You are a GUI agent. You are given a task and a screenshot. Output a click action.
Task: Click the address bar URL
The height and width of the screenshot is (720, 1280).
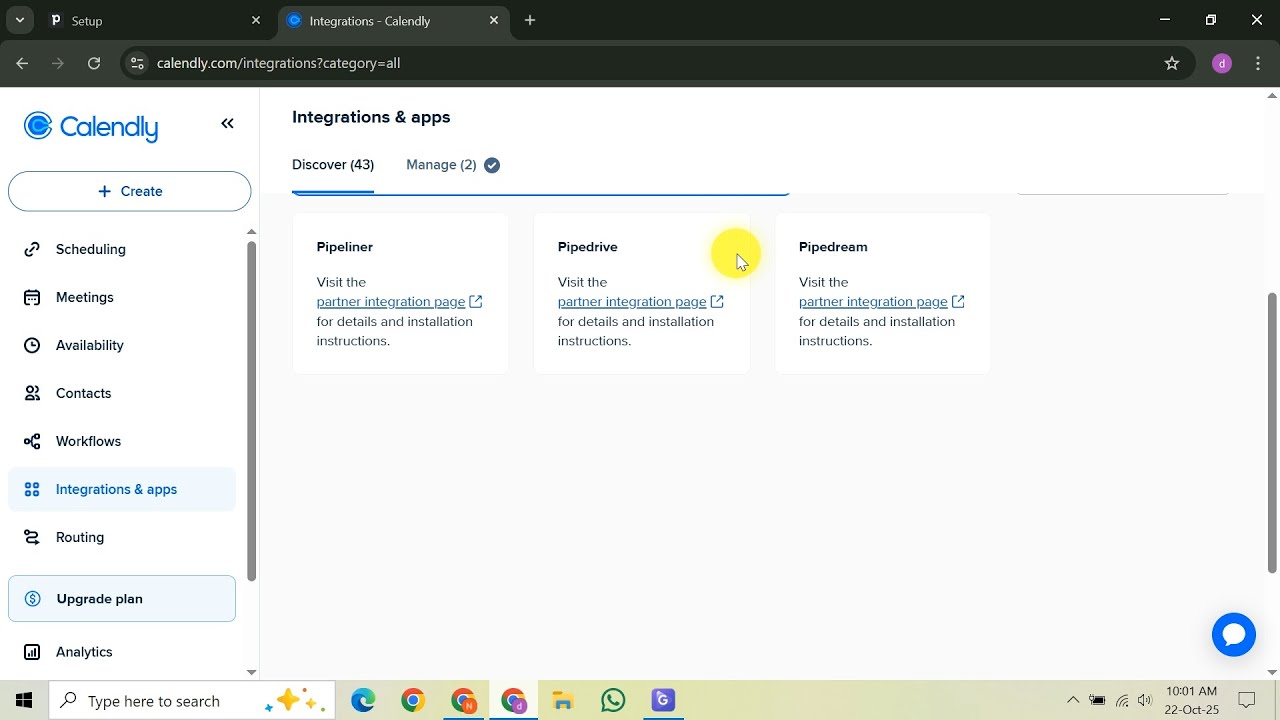pyautogui.click(x=278, y=63)
